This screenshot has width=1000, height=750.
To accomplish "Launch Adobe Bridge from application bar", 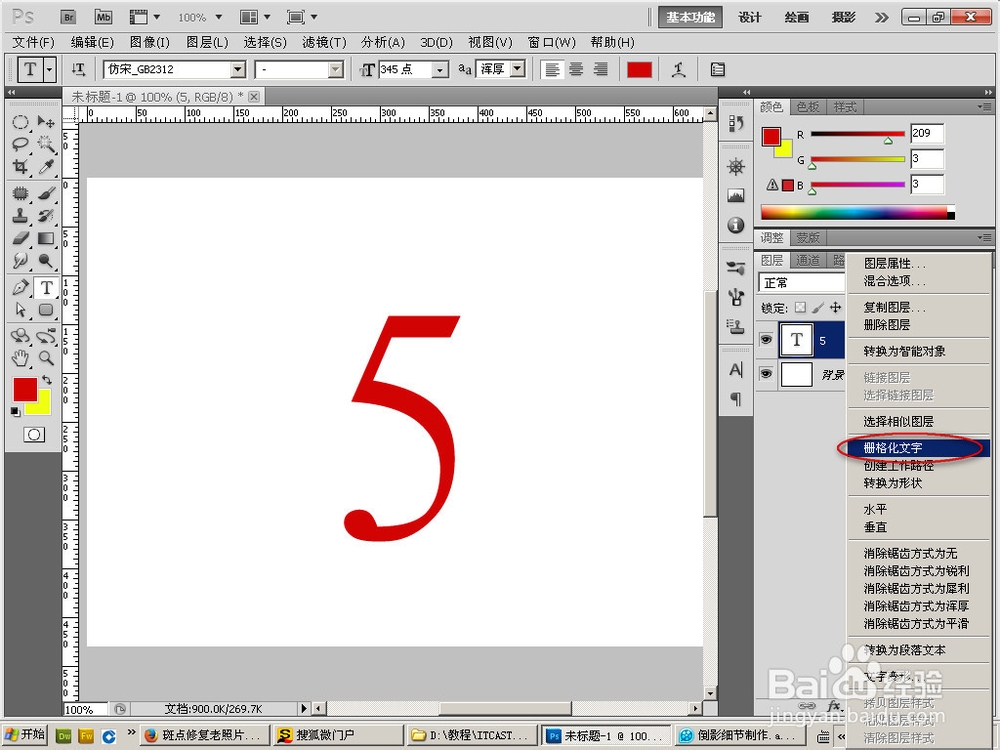I will coord(68,17).
